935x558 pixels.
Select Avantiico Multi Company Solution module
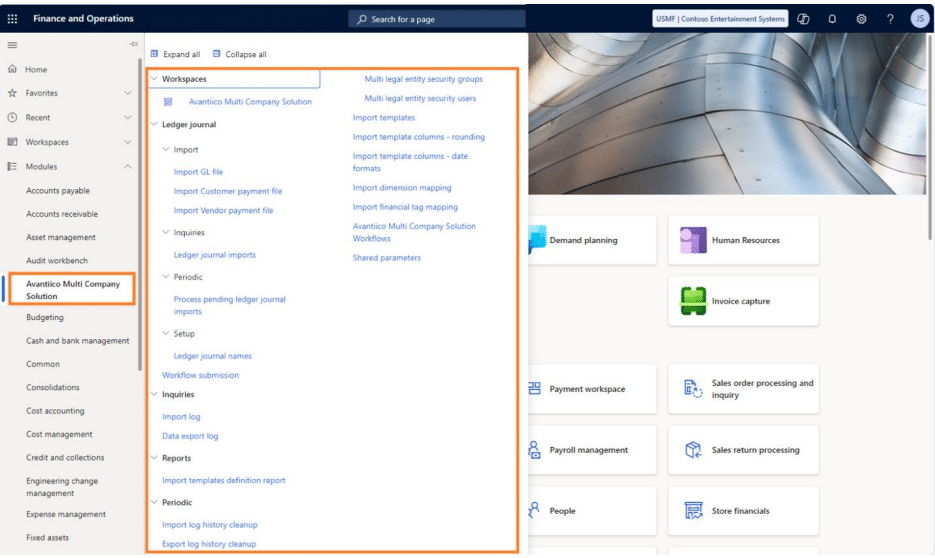73,290
